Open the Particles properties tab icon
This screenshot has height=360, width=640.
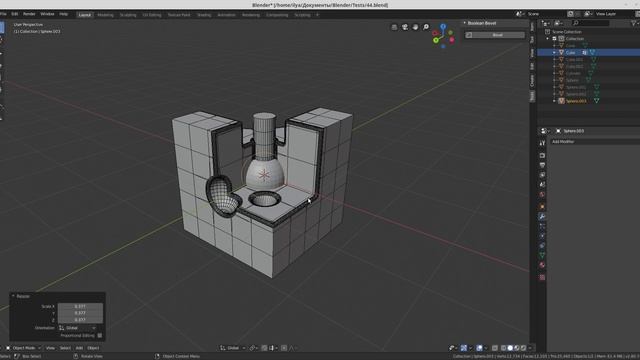(542, 226)
